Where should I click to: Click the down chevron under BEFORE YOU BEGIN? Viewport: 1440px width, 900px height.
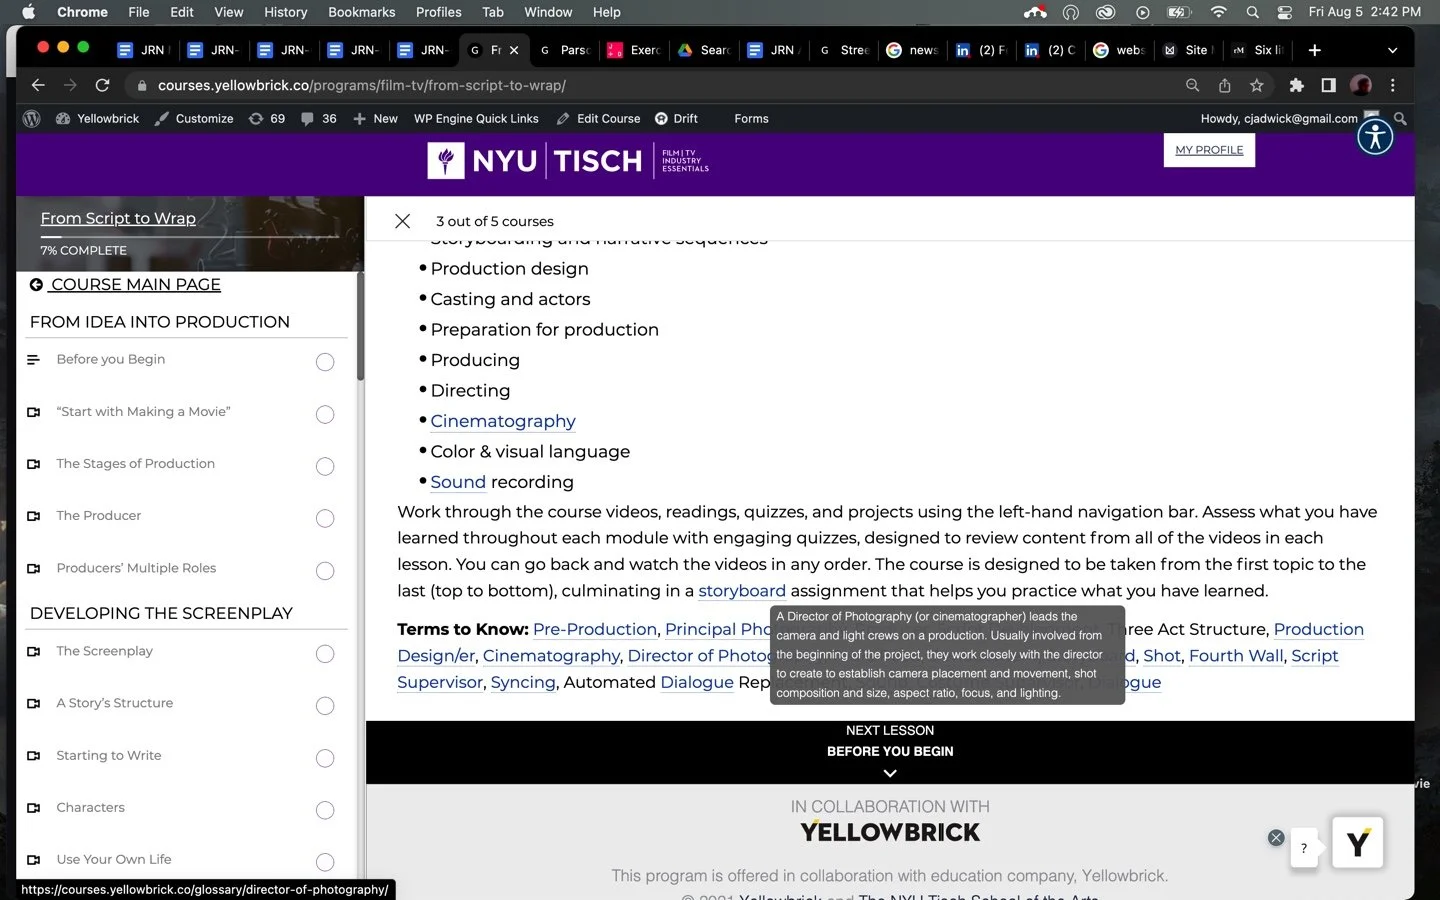889,773
